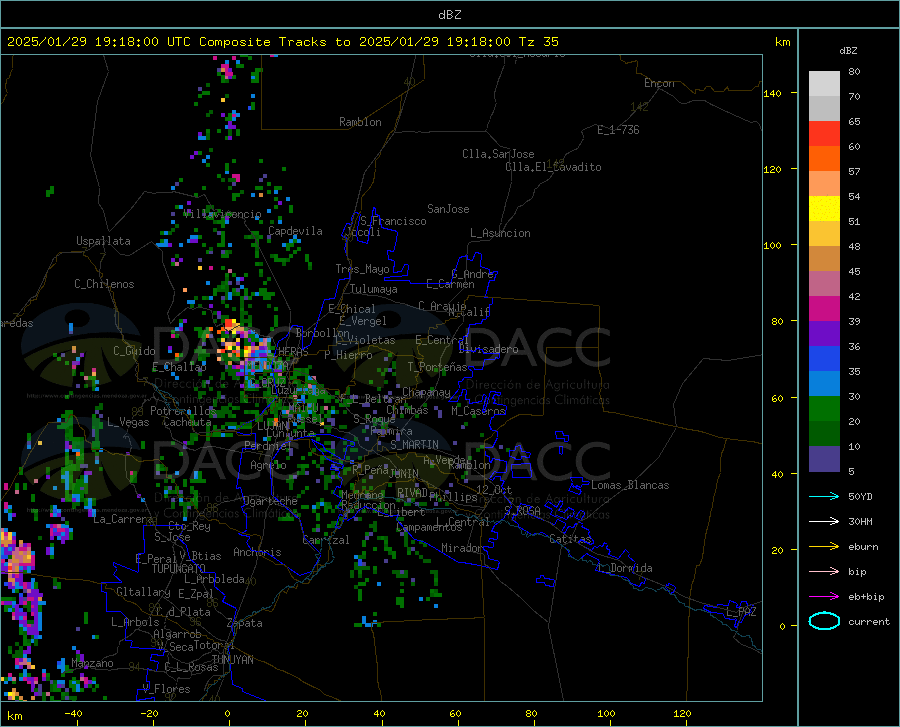Click the 'Villavicencio' map label
Screen dimensions: 900x727
tap(223, 214)
